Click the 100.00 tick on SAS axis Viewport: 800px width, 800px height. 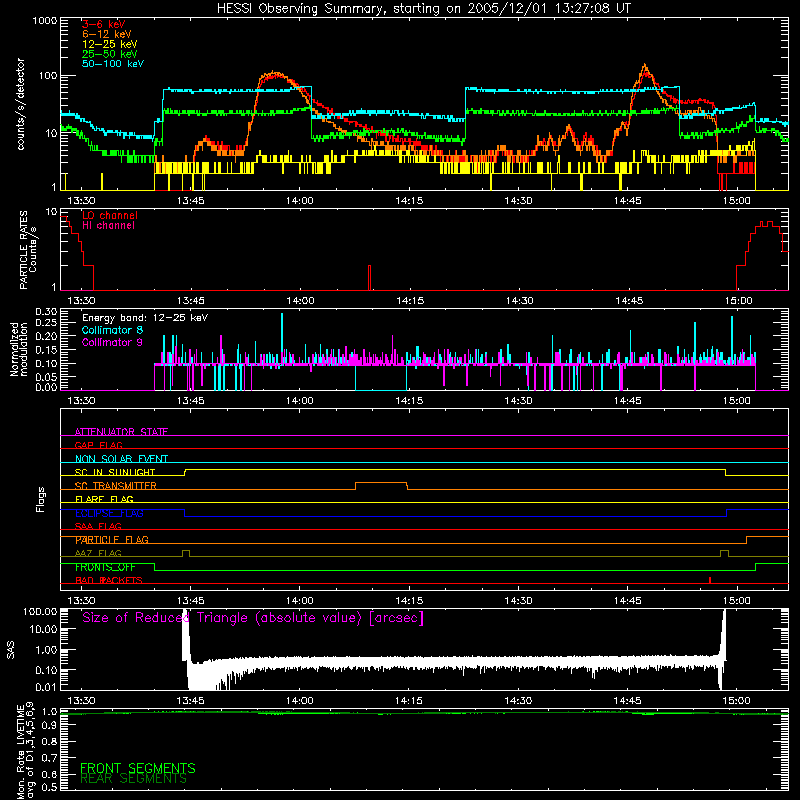[x=40, y=611]
